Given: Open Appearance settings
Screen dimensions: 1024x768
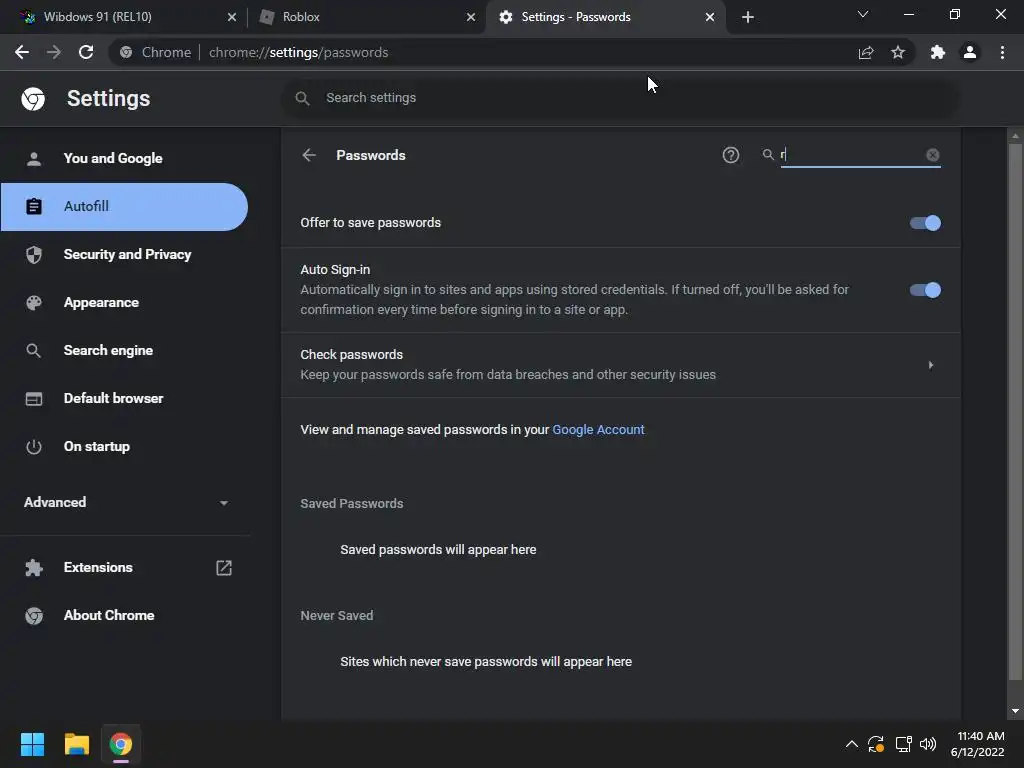Looking at the screenshot, I should [124, 302].
